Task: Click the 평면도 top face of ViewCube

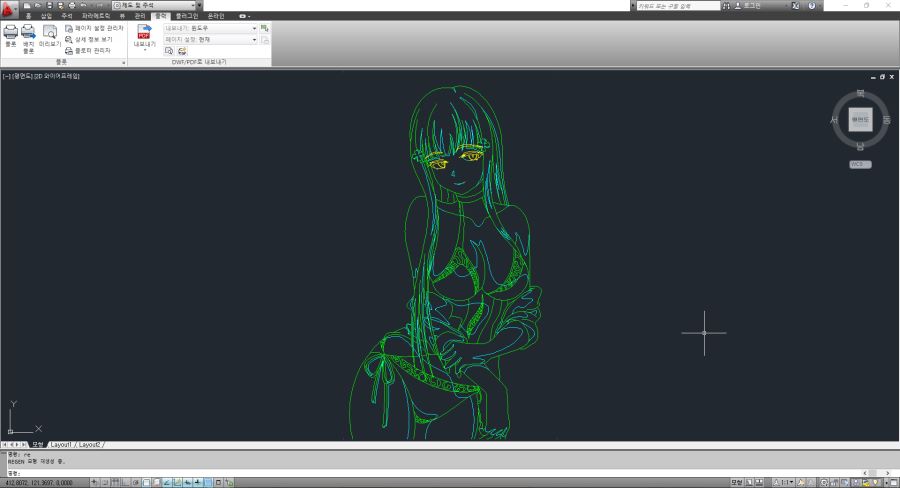Action: tap(860, 119)
